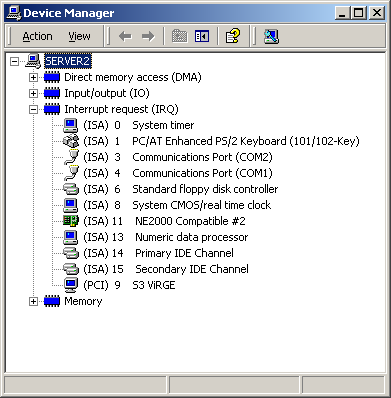
Task: Select S3 ViRGE entry text
Action: [154, 285]
